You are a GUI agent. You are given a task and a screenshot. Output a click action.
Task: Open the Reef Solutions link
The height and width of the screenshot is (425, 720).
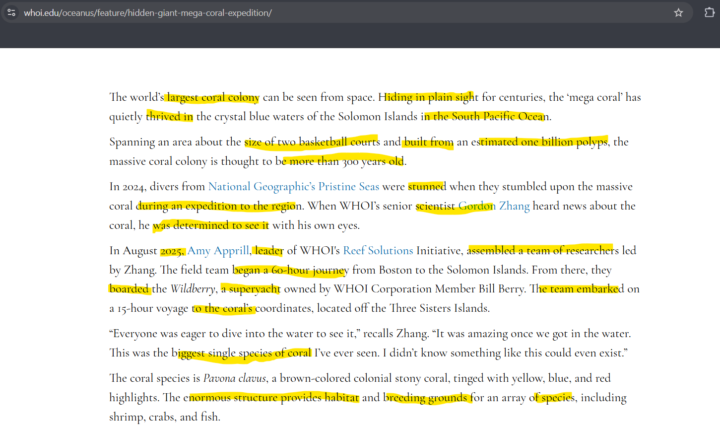pyautogui.click(x=378, y=251)
